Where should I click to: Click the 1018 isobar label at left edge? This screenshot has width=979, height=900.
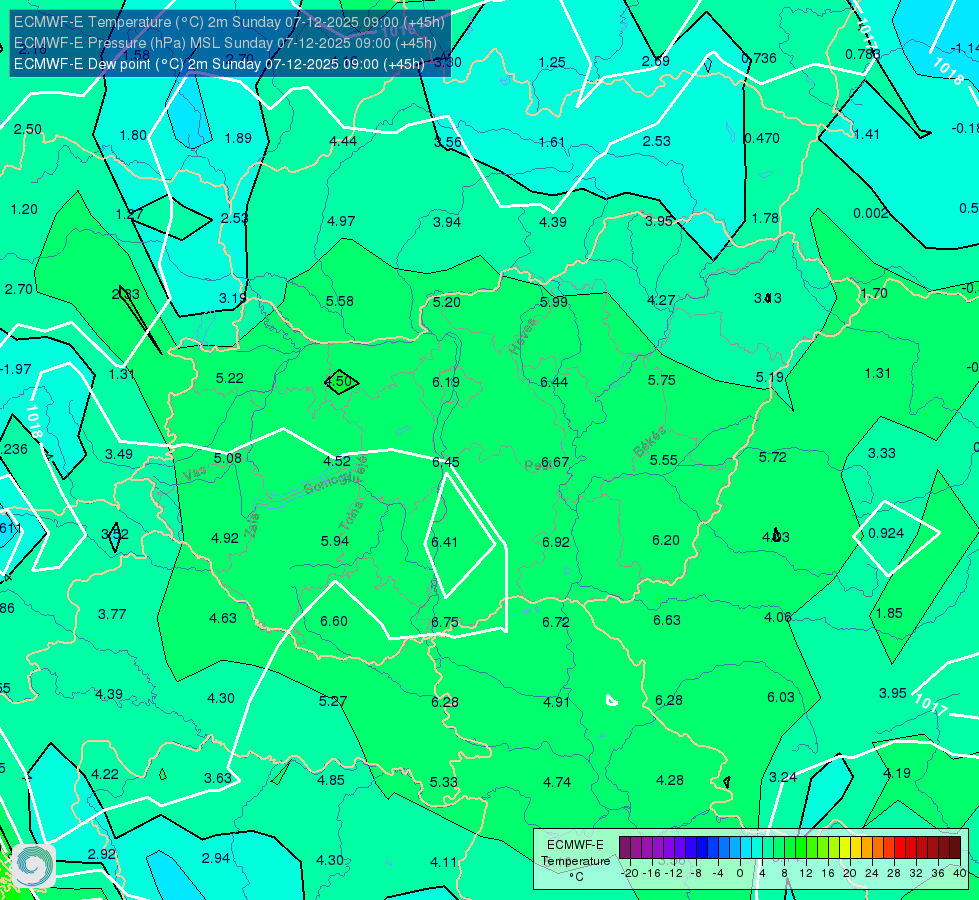click(34, 422)
